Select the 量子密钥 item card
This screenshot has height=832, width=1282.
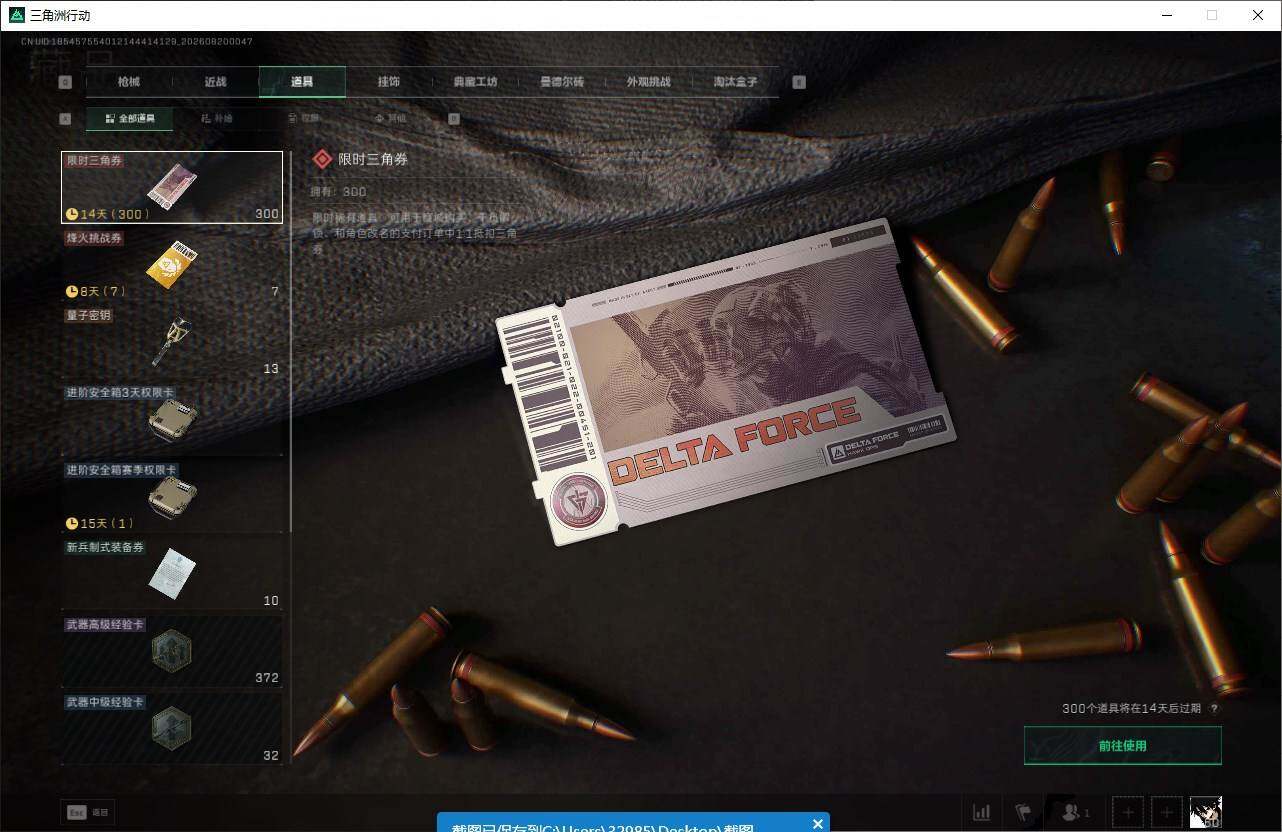click(x=172, y=342)
